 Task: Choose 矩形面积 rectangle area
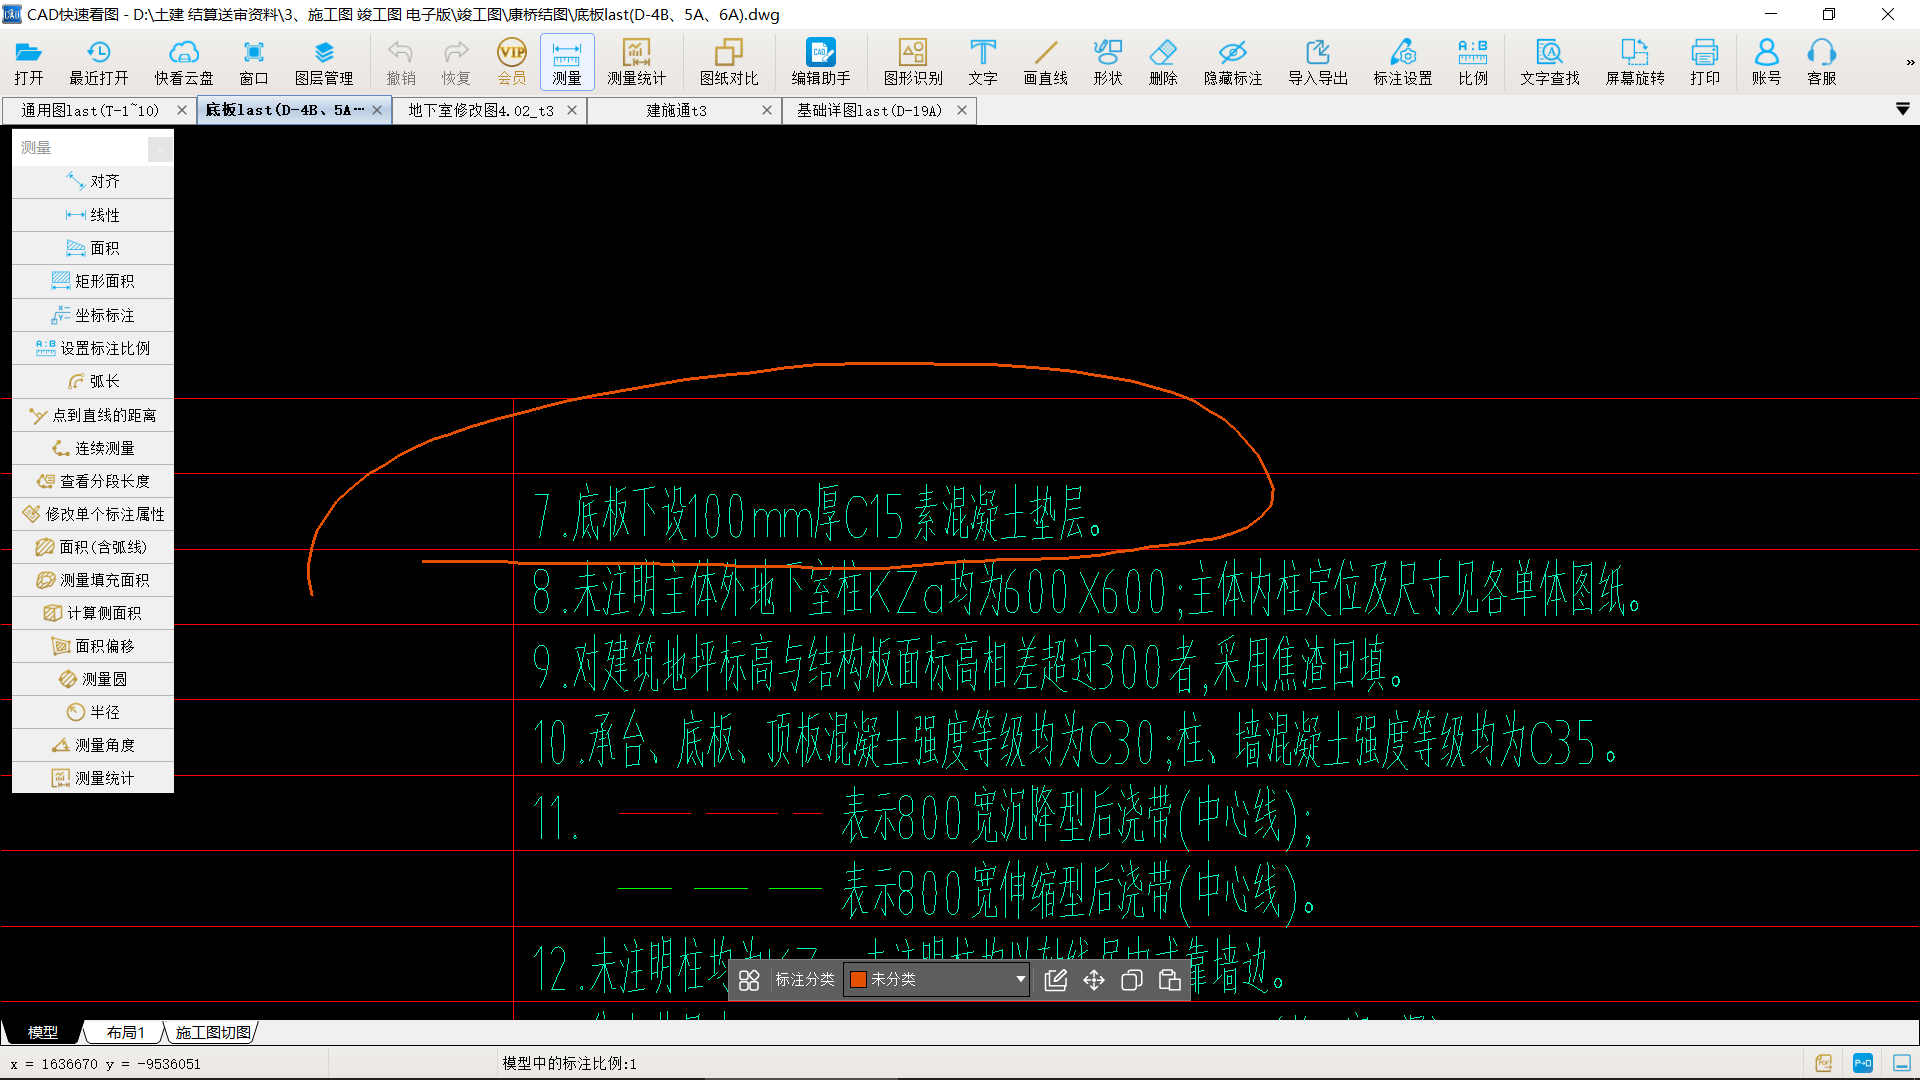pyautogui.click(x=93, y=281)
